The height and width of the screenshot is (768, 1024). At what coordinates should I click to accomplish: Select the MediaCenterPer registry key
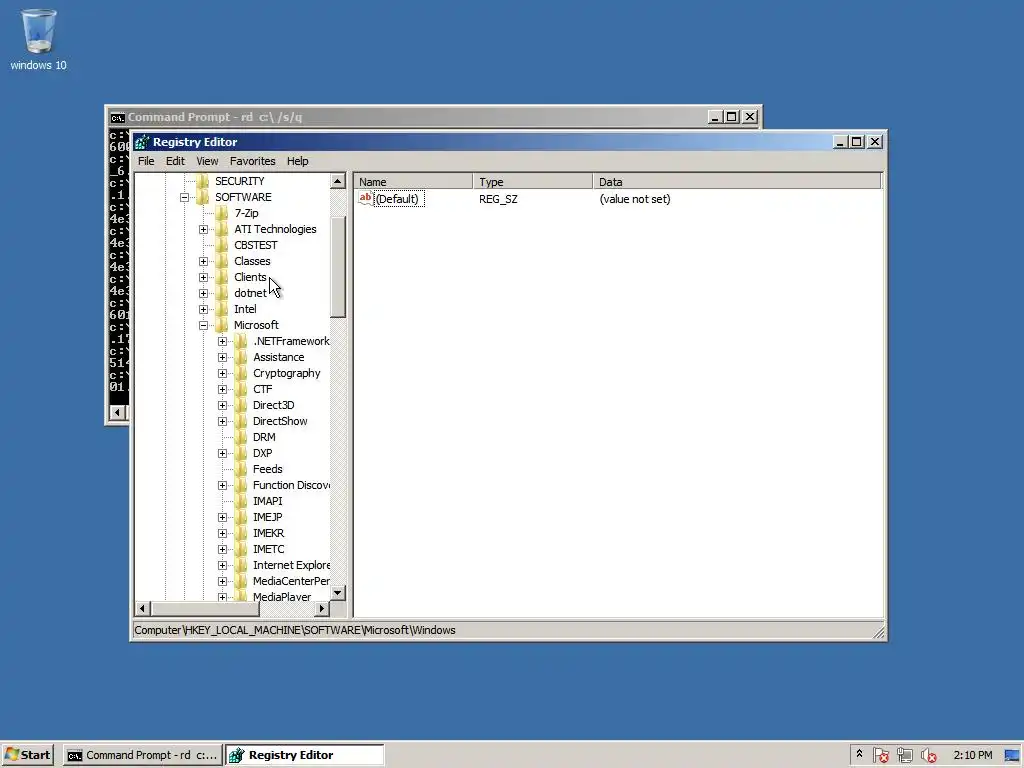pos(291,581)
